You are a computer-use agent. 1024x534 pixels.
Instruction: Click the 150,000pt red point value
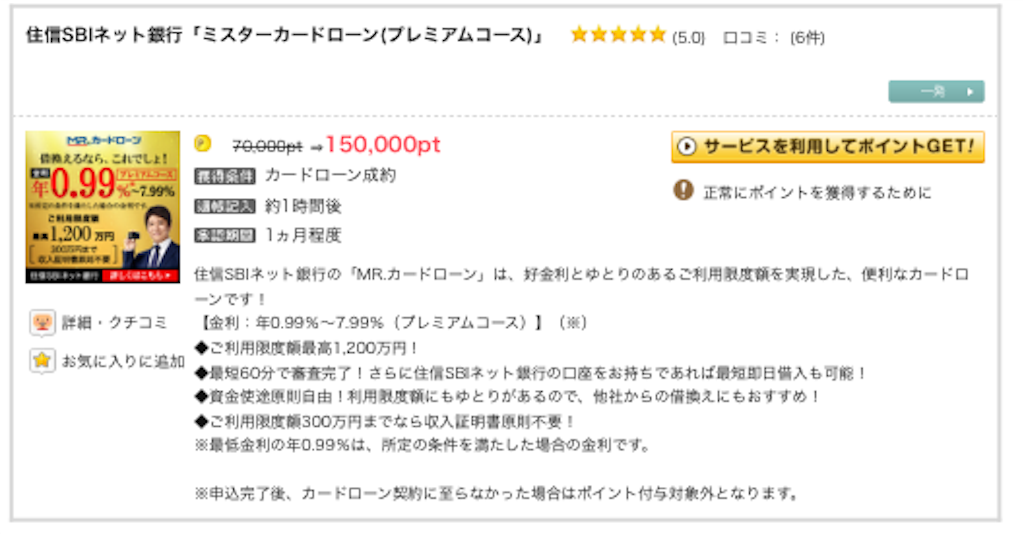383,144
